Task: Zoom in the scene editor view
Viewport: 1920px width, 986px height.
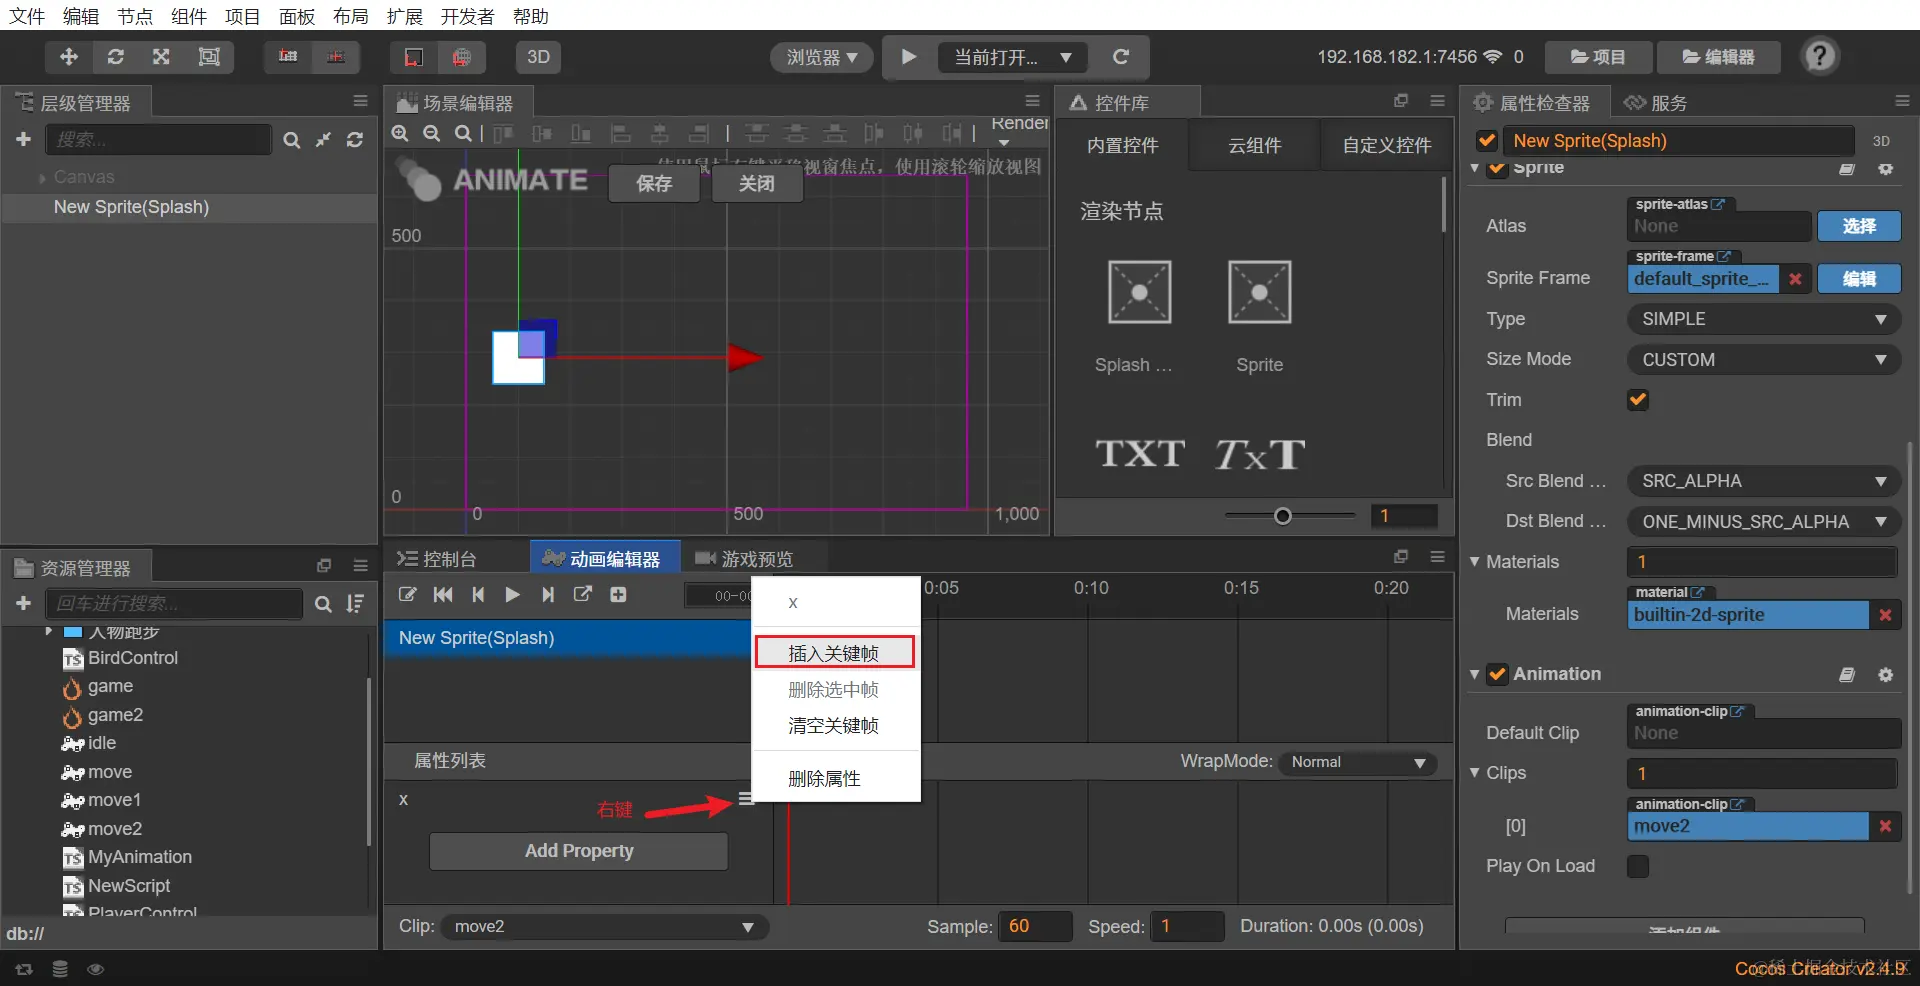Action: (x=400, y=133)
